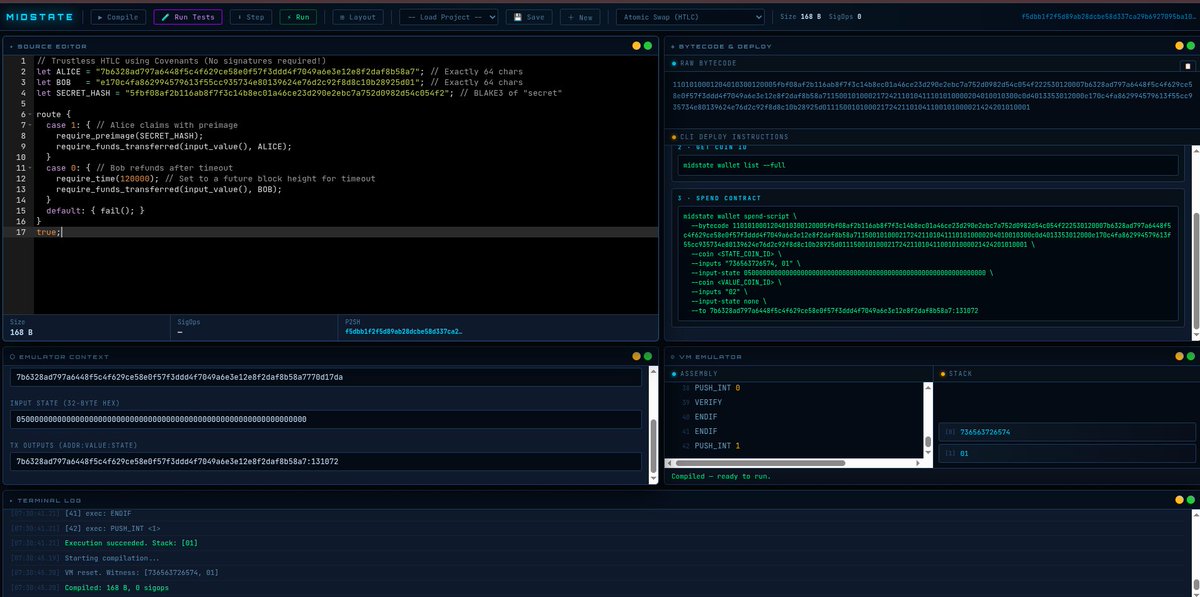
Task: Open the Load Project dropdown
Action: pyautogui.click(x=449, y=17)
